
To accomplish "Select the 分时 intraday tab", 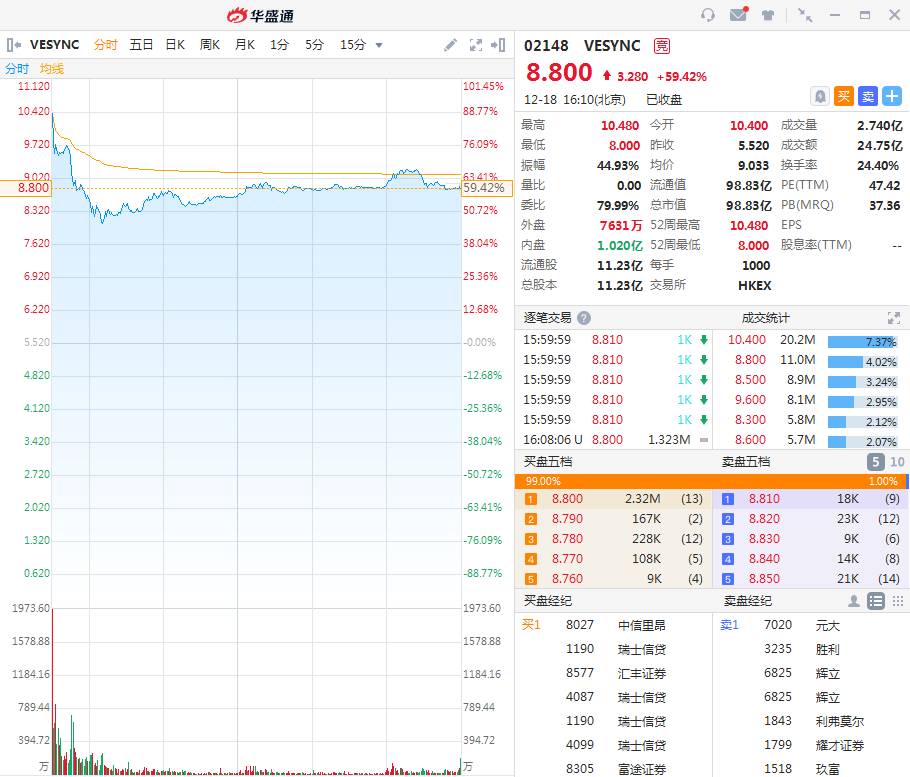I will [106, 45].
